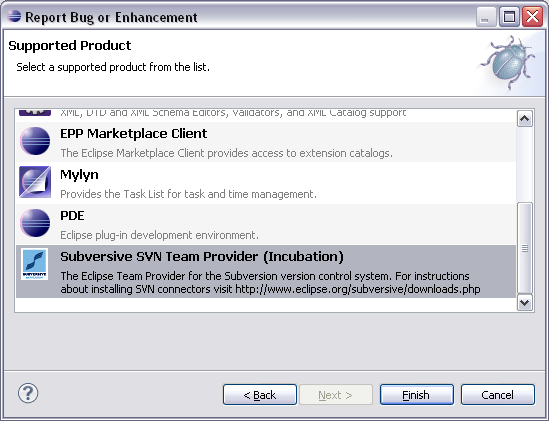Click the scrollbar track above the thumb
This screenshot has height=421, width=549.
pyautogui.click(x=524, y=165)
